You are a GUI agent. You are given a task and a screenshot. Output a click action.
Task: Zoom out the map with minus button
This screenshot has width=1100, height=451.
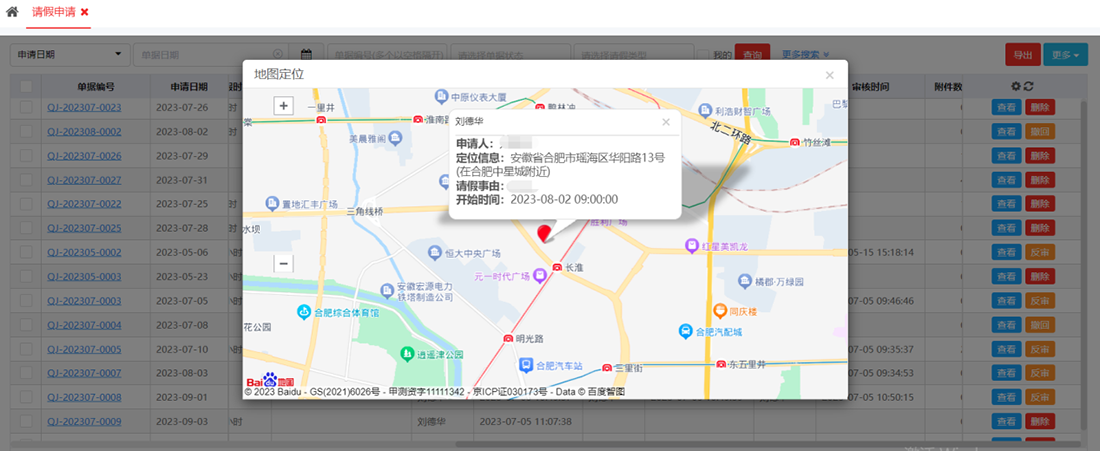(283, 263)
